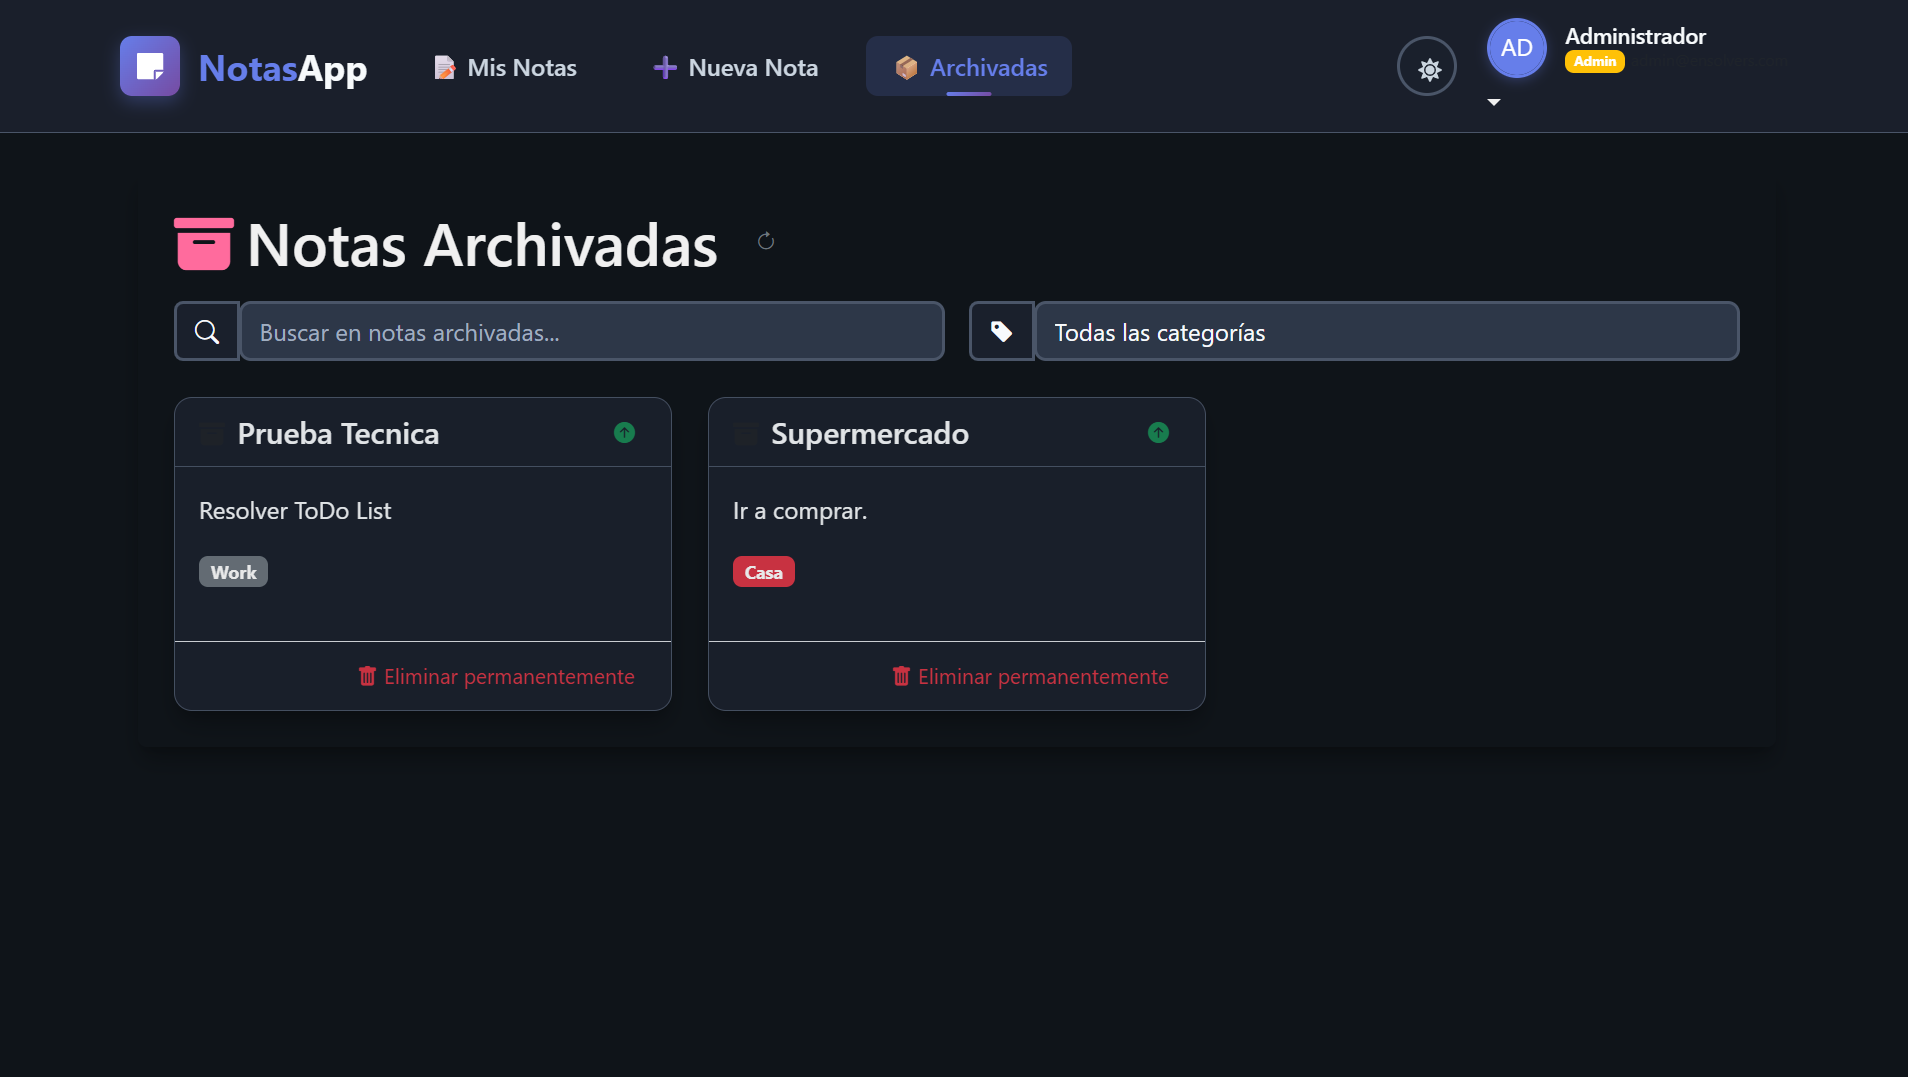1908x1077 pixels.
Task: Select the Archivadas navigation link
Action: [x=968, y=67]
